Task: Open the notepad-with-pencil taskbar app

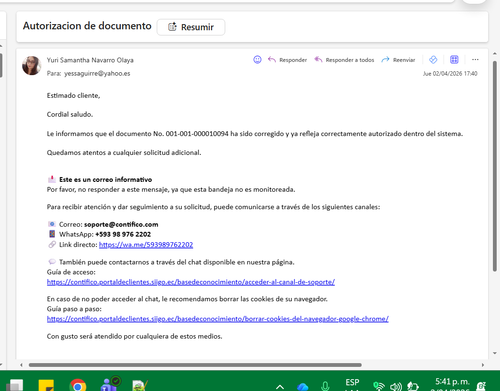Action: pos(140,386)
